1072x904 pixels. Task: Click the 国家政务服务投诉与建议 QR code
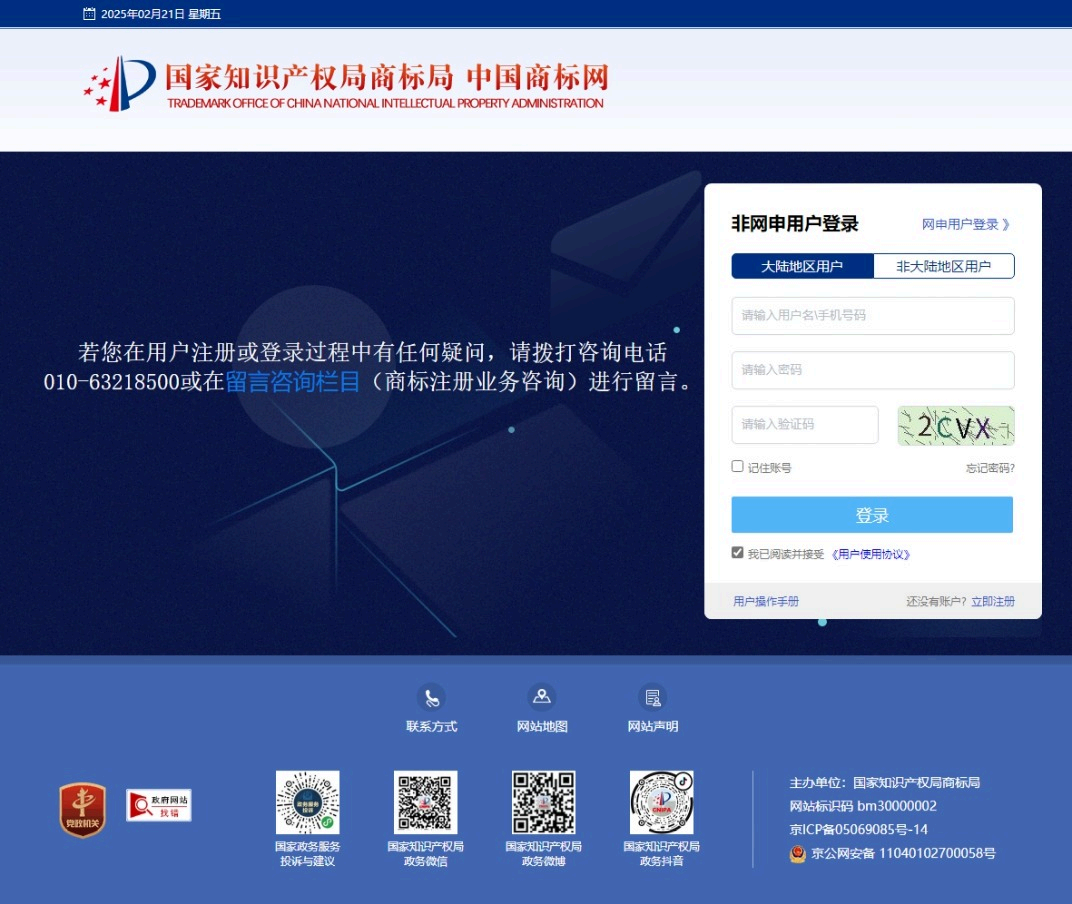(x=308, y=802)
